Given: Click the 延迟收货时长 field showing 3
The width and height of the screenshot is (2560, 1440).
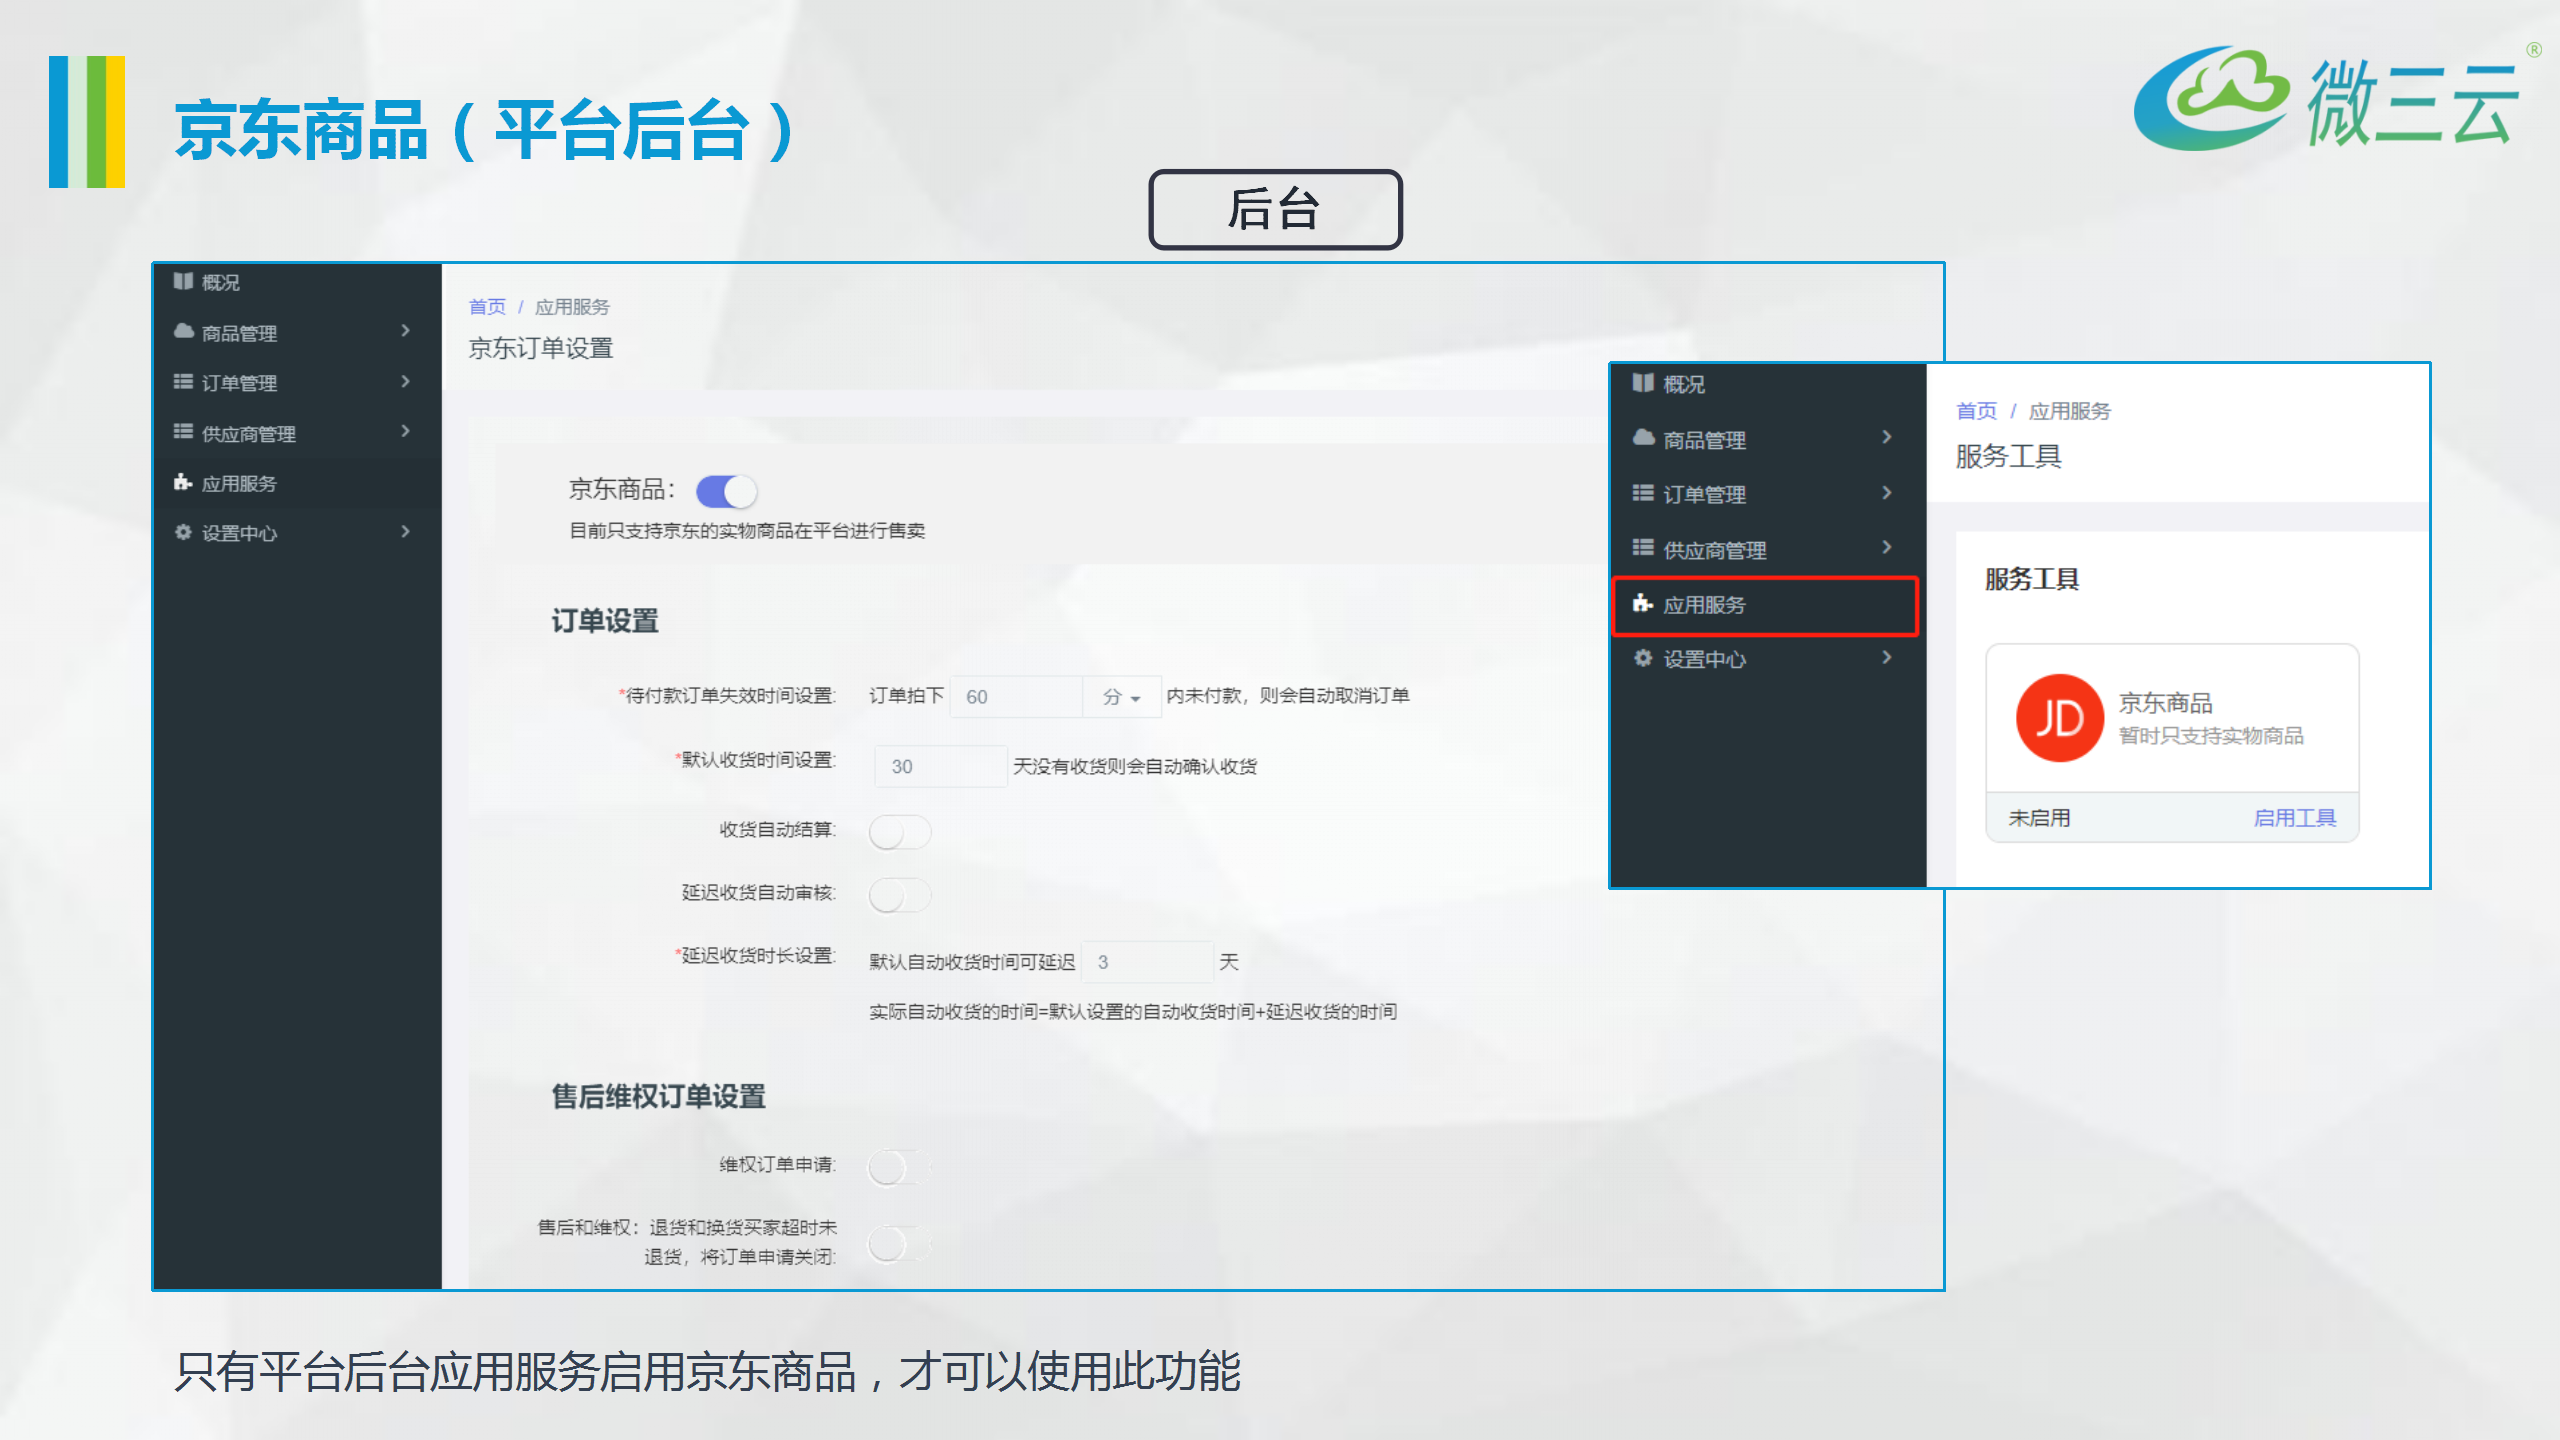Looking at the screenshot, I should [1148, 962].
